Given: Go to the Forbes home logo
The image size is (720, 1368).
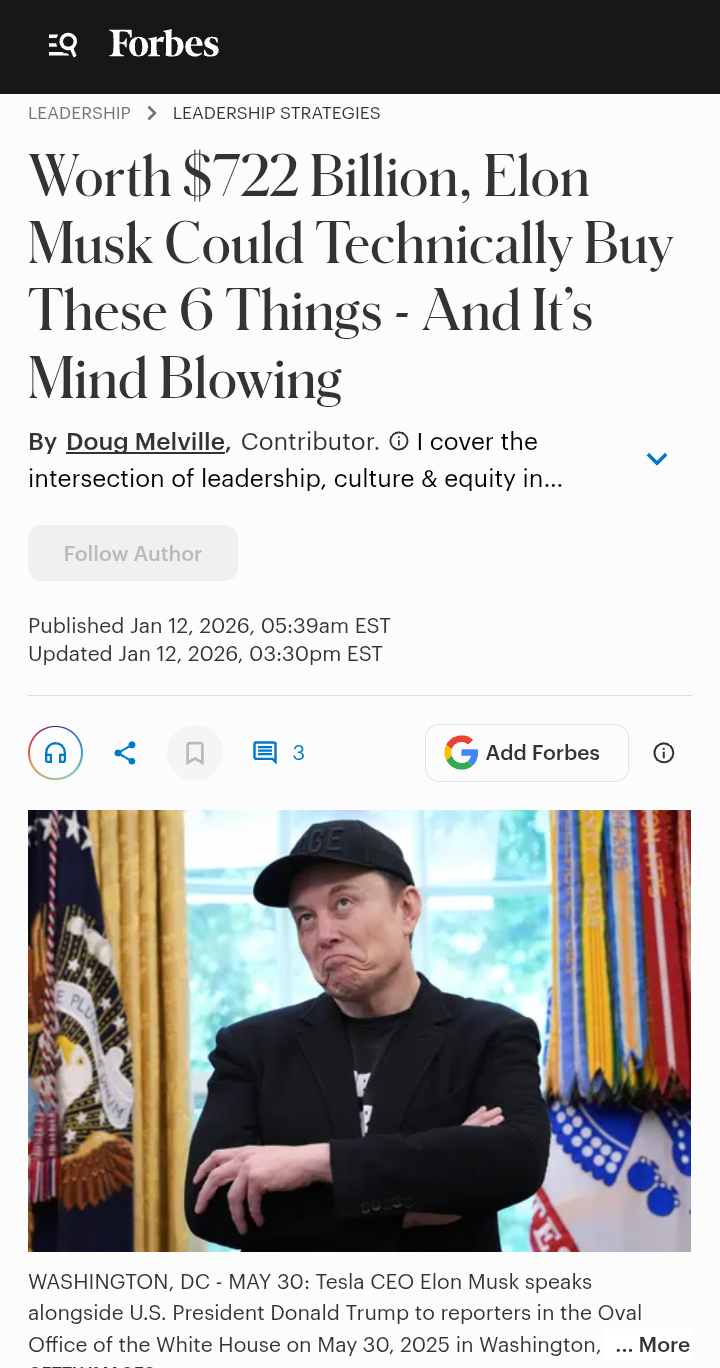Looking at the screenshot, I should [x=164, y=44].
